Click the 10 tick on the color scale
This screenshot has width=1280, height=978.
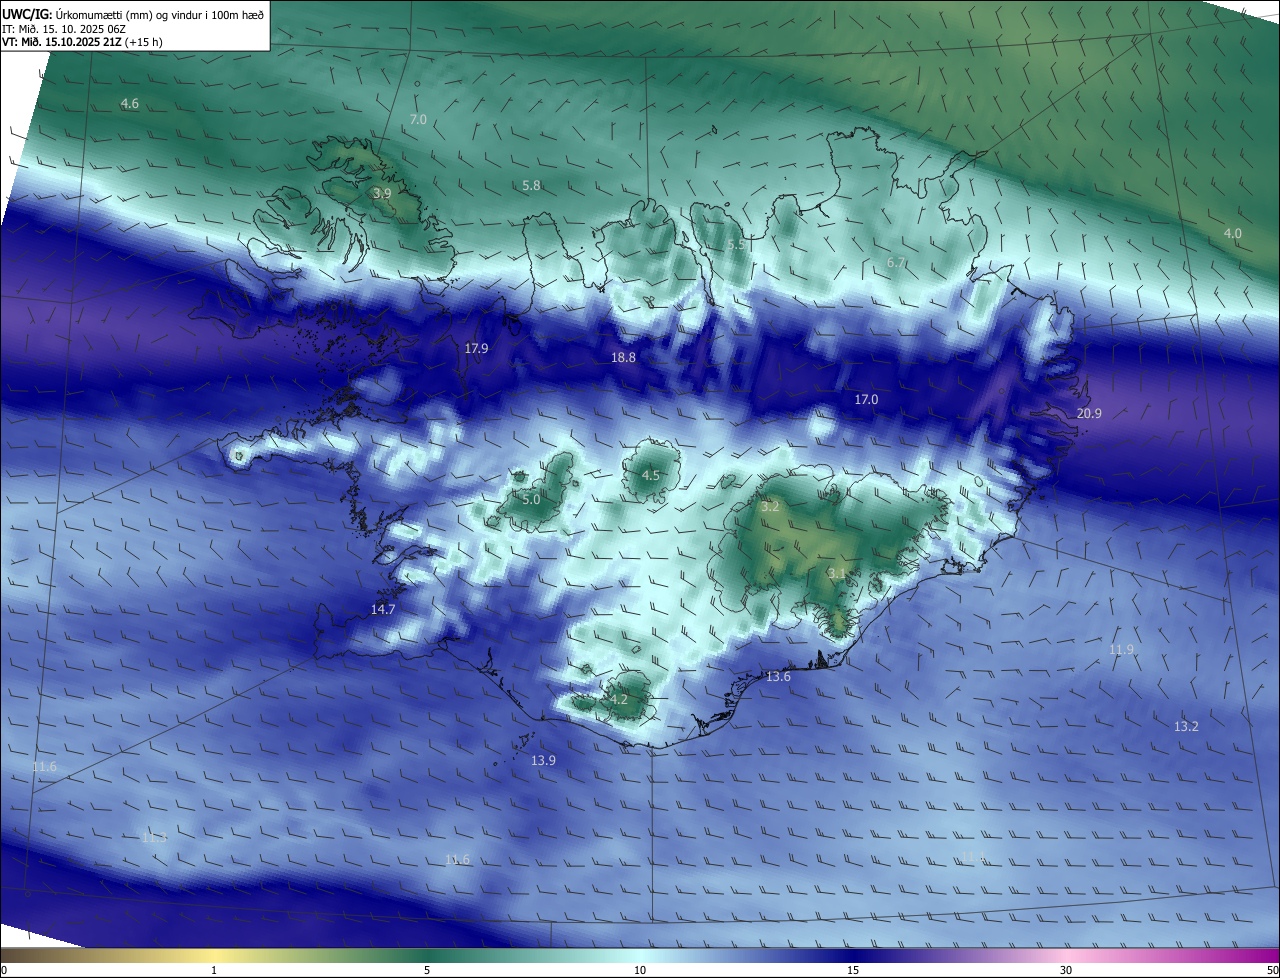tap(640, 971)
